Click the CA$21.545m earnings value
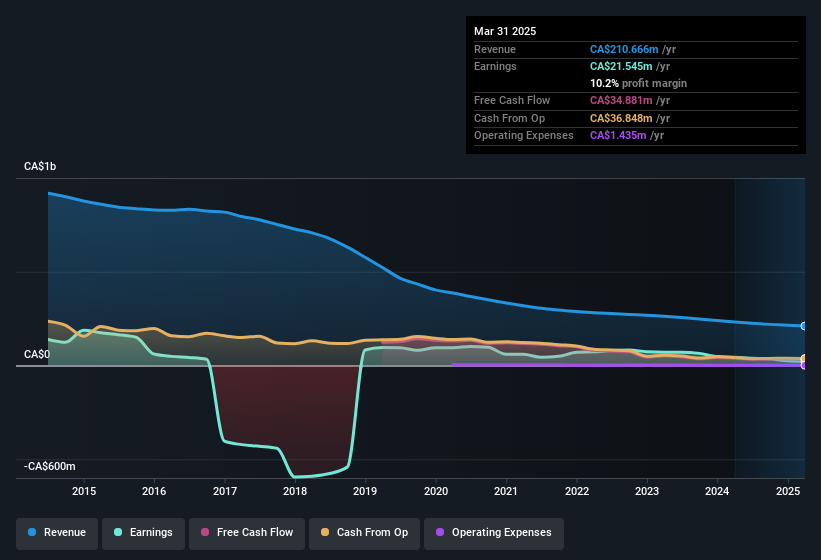821x560 pixels. coord(621,66)
